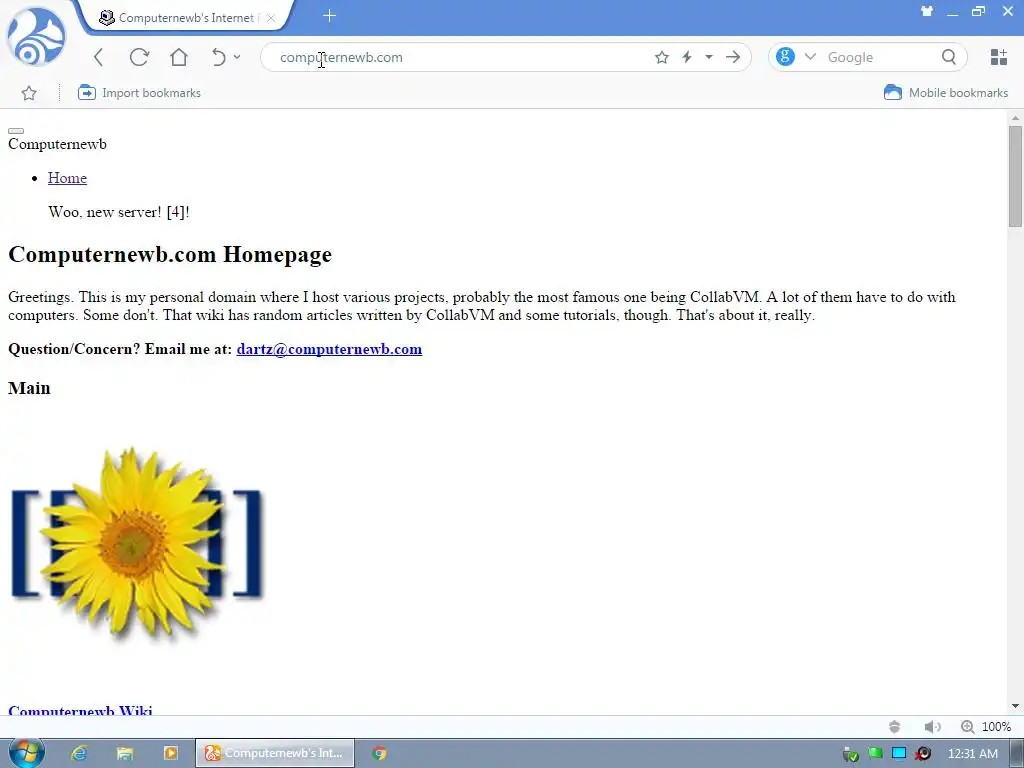Click the vertical scrollbar thumb

1015,176
